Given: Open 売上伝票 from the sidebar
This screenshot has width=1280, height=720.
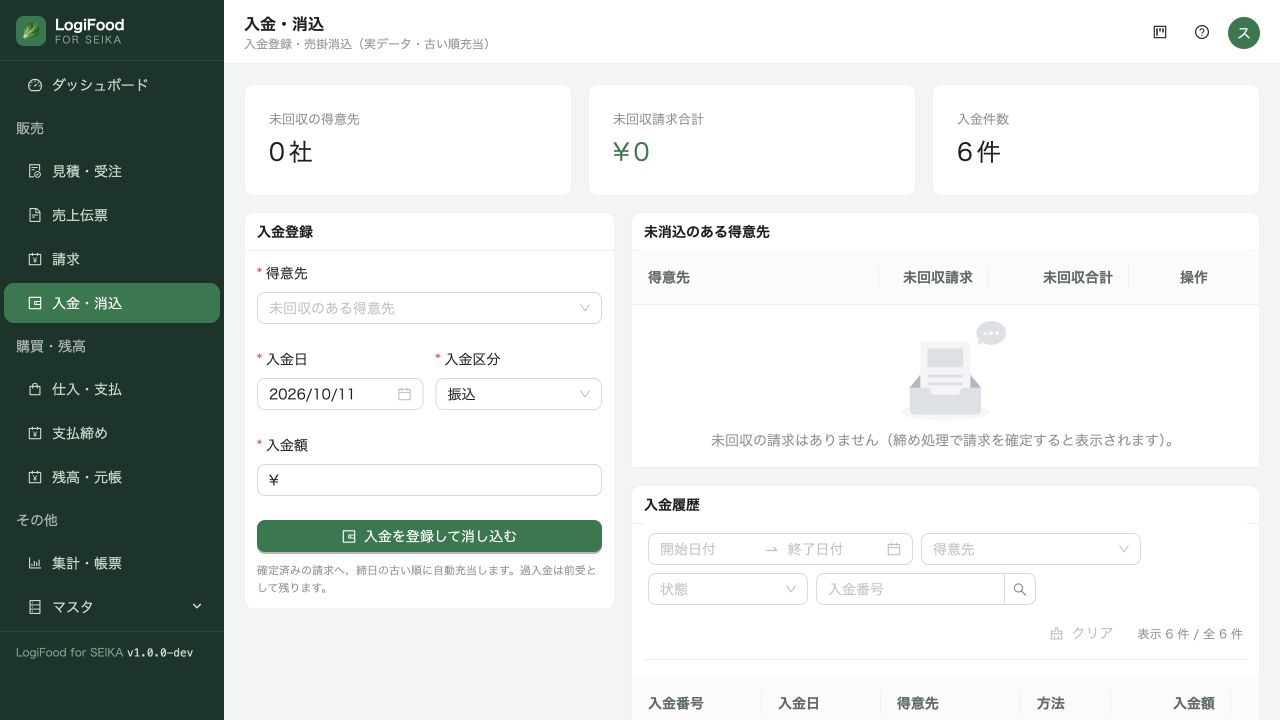Looking at the screenshot, I should pos(112,215).
